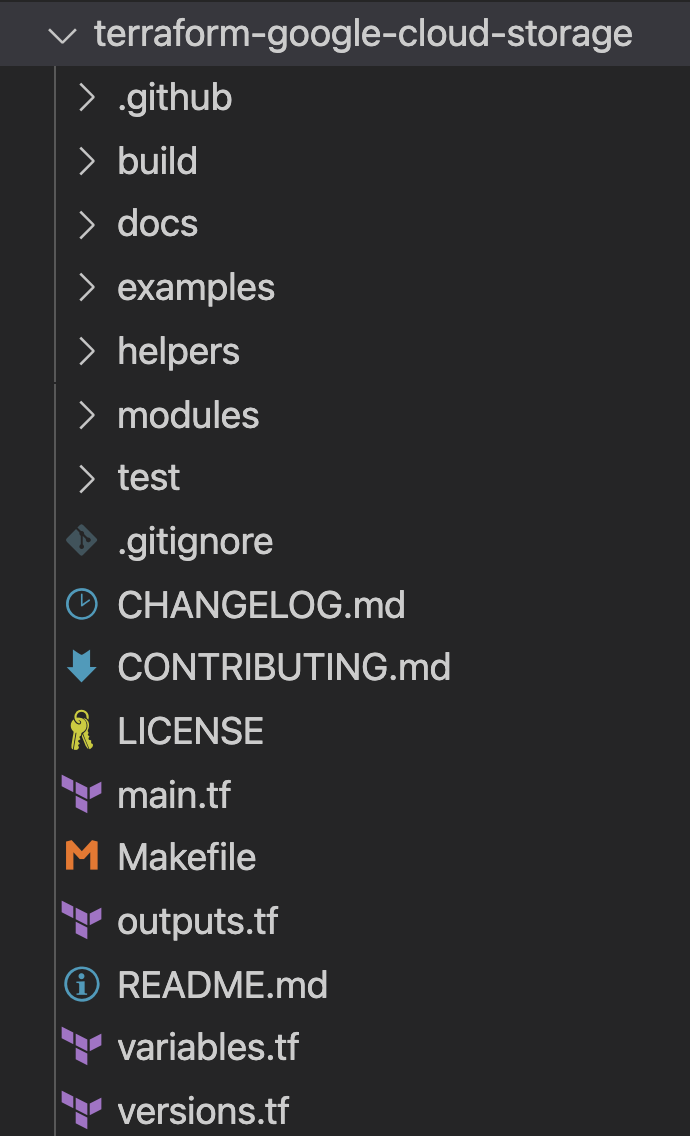Viewport: 690px width, 1136px height.
Task: Select the helpers folder
Action: (x=178, y=351)
